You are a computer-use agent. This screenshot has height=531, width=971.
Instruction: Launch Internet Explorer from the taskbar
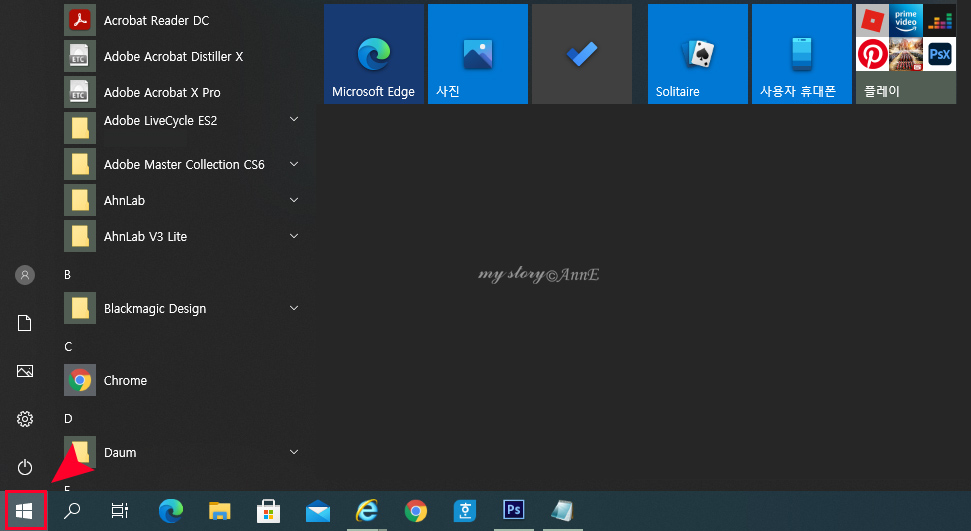point(367,511)
